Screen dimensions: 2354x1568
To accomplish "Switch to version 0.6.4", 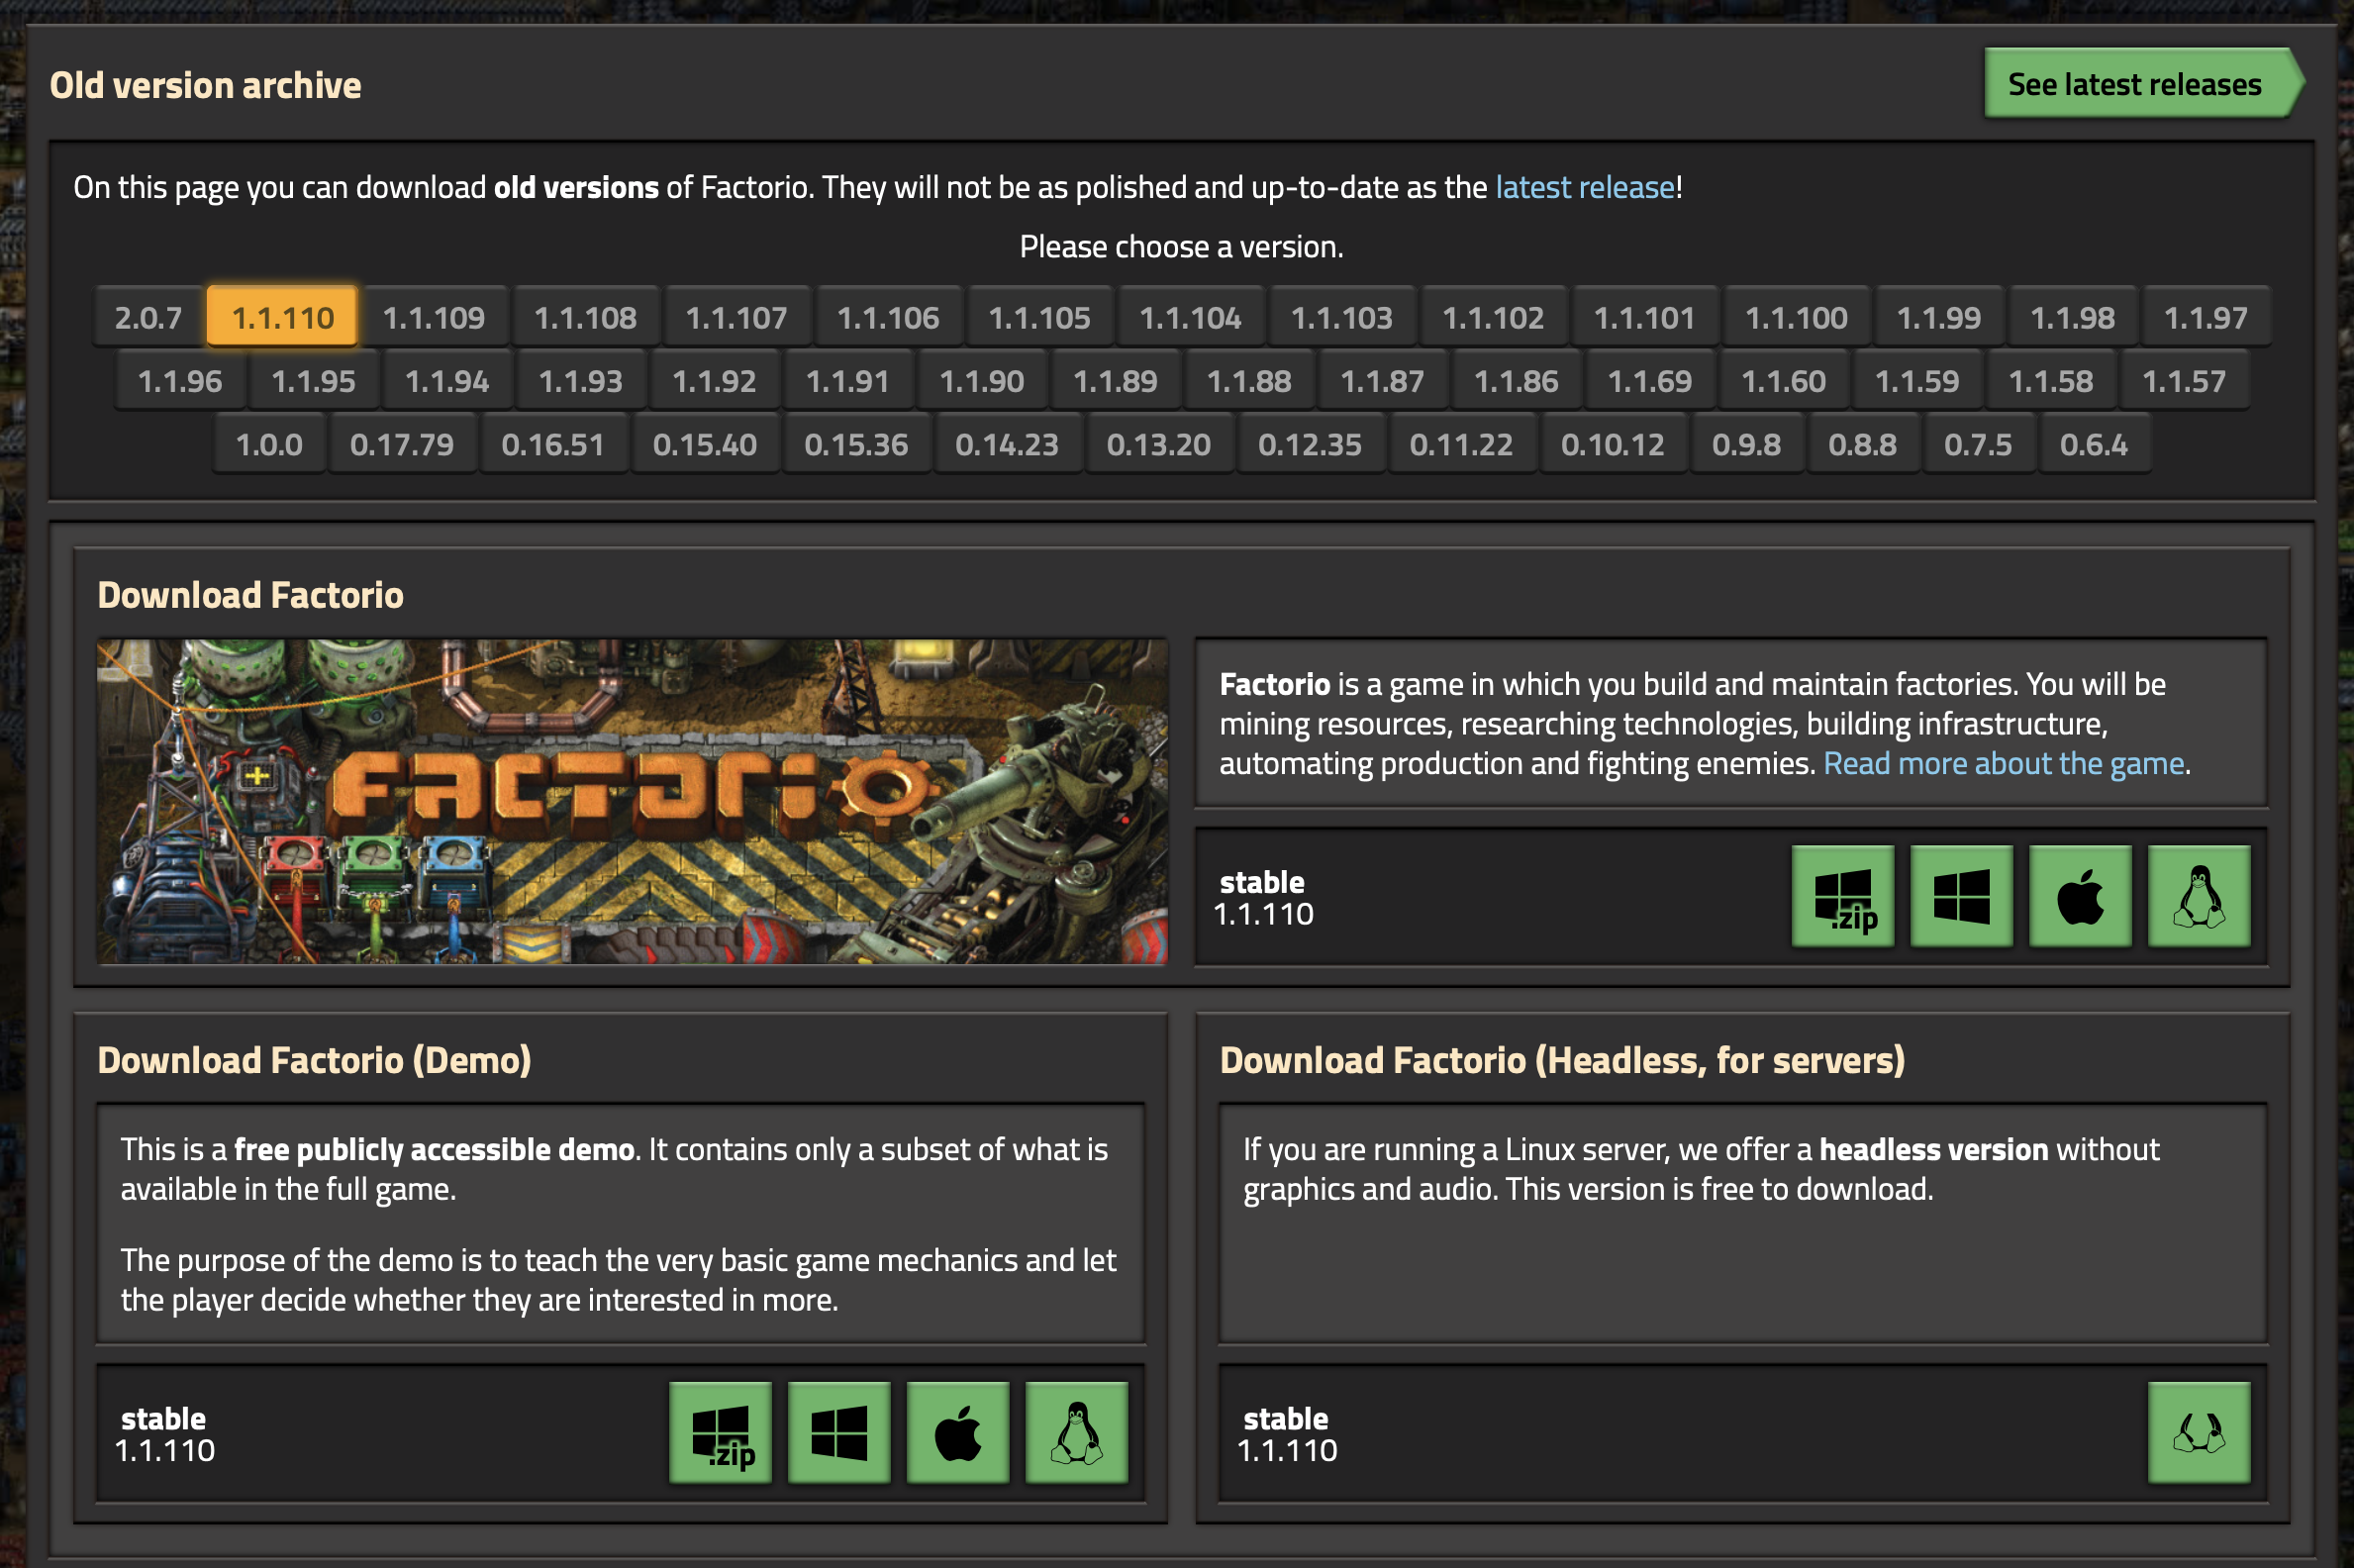I will (x=2094, y=444).
